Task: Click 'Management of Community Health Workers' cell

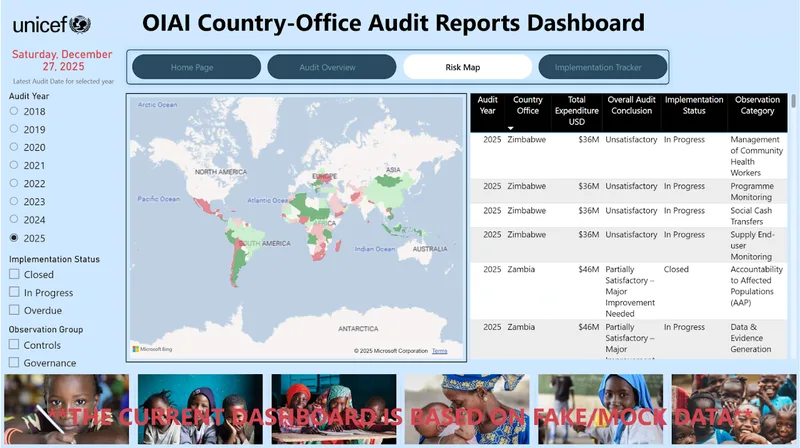Action: click(756, 156)
